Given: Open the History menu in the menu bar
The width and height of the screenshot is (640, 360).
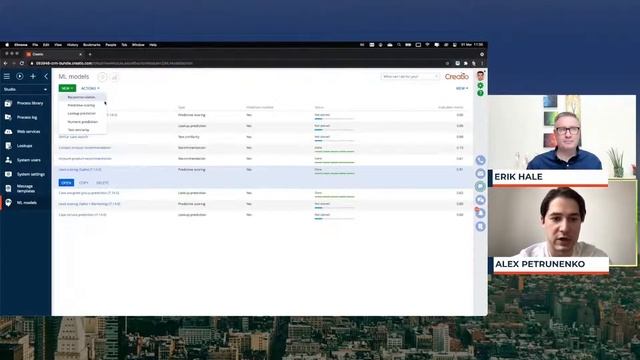Looking at the screenshot, I should (72, 45).
